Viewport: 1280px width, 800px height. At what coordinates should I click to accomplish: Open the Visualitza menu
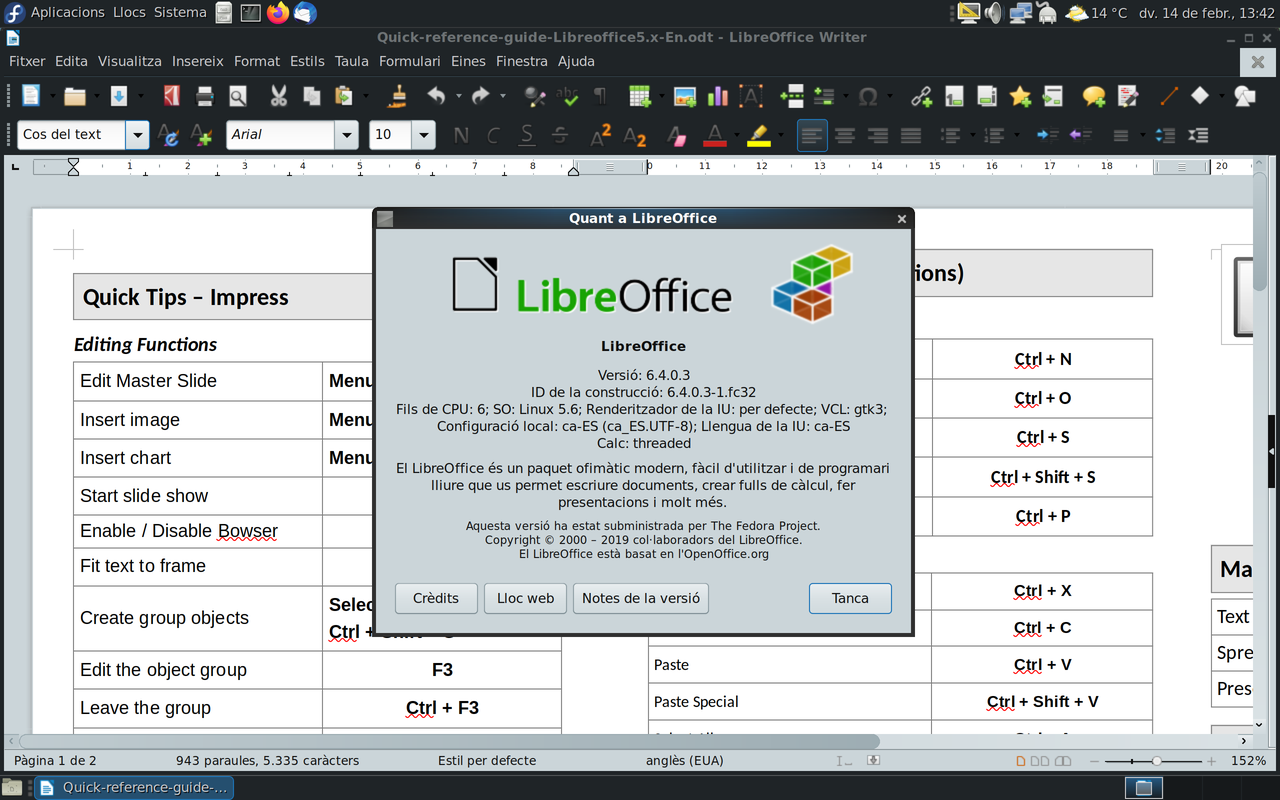pos(130,61)
